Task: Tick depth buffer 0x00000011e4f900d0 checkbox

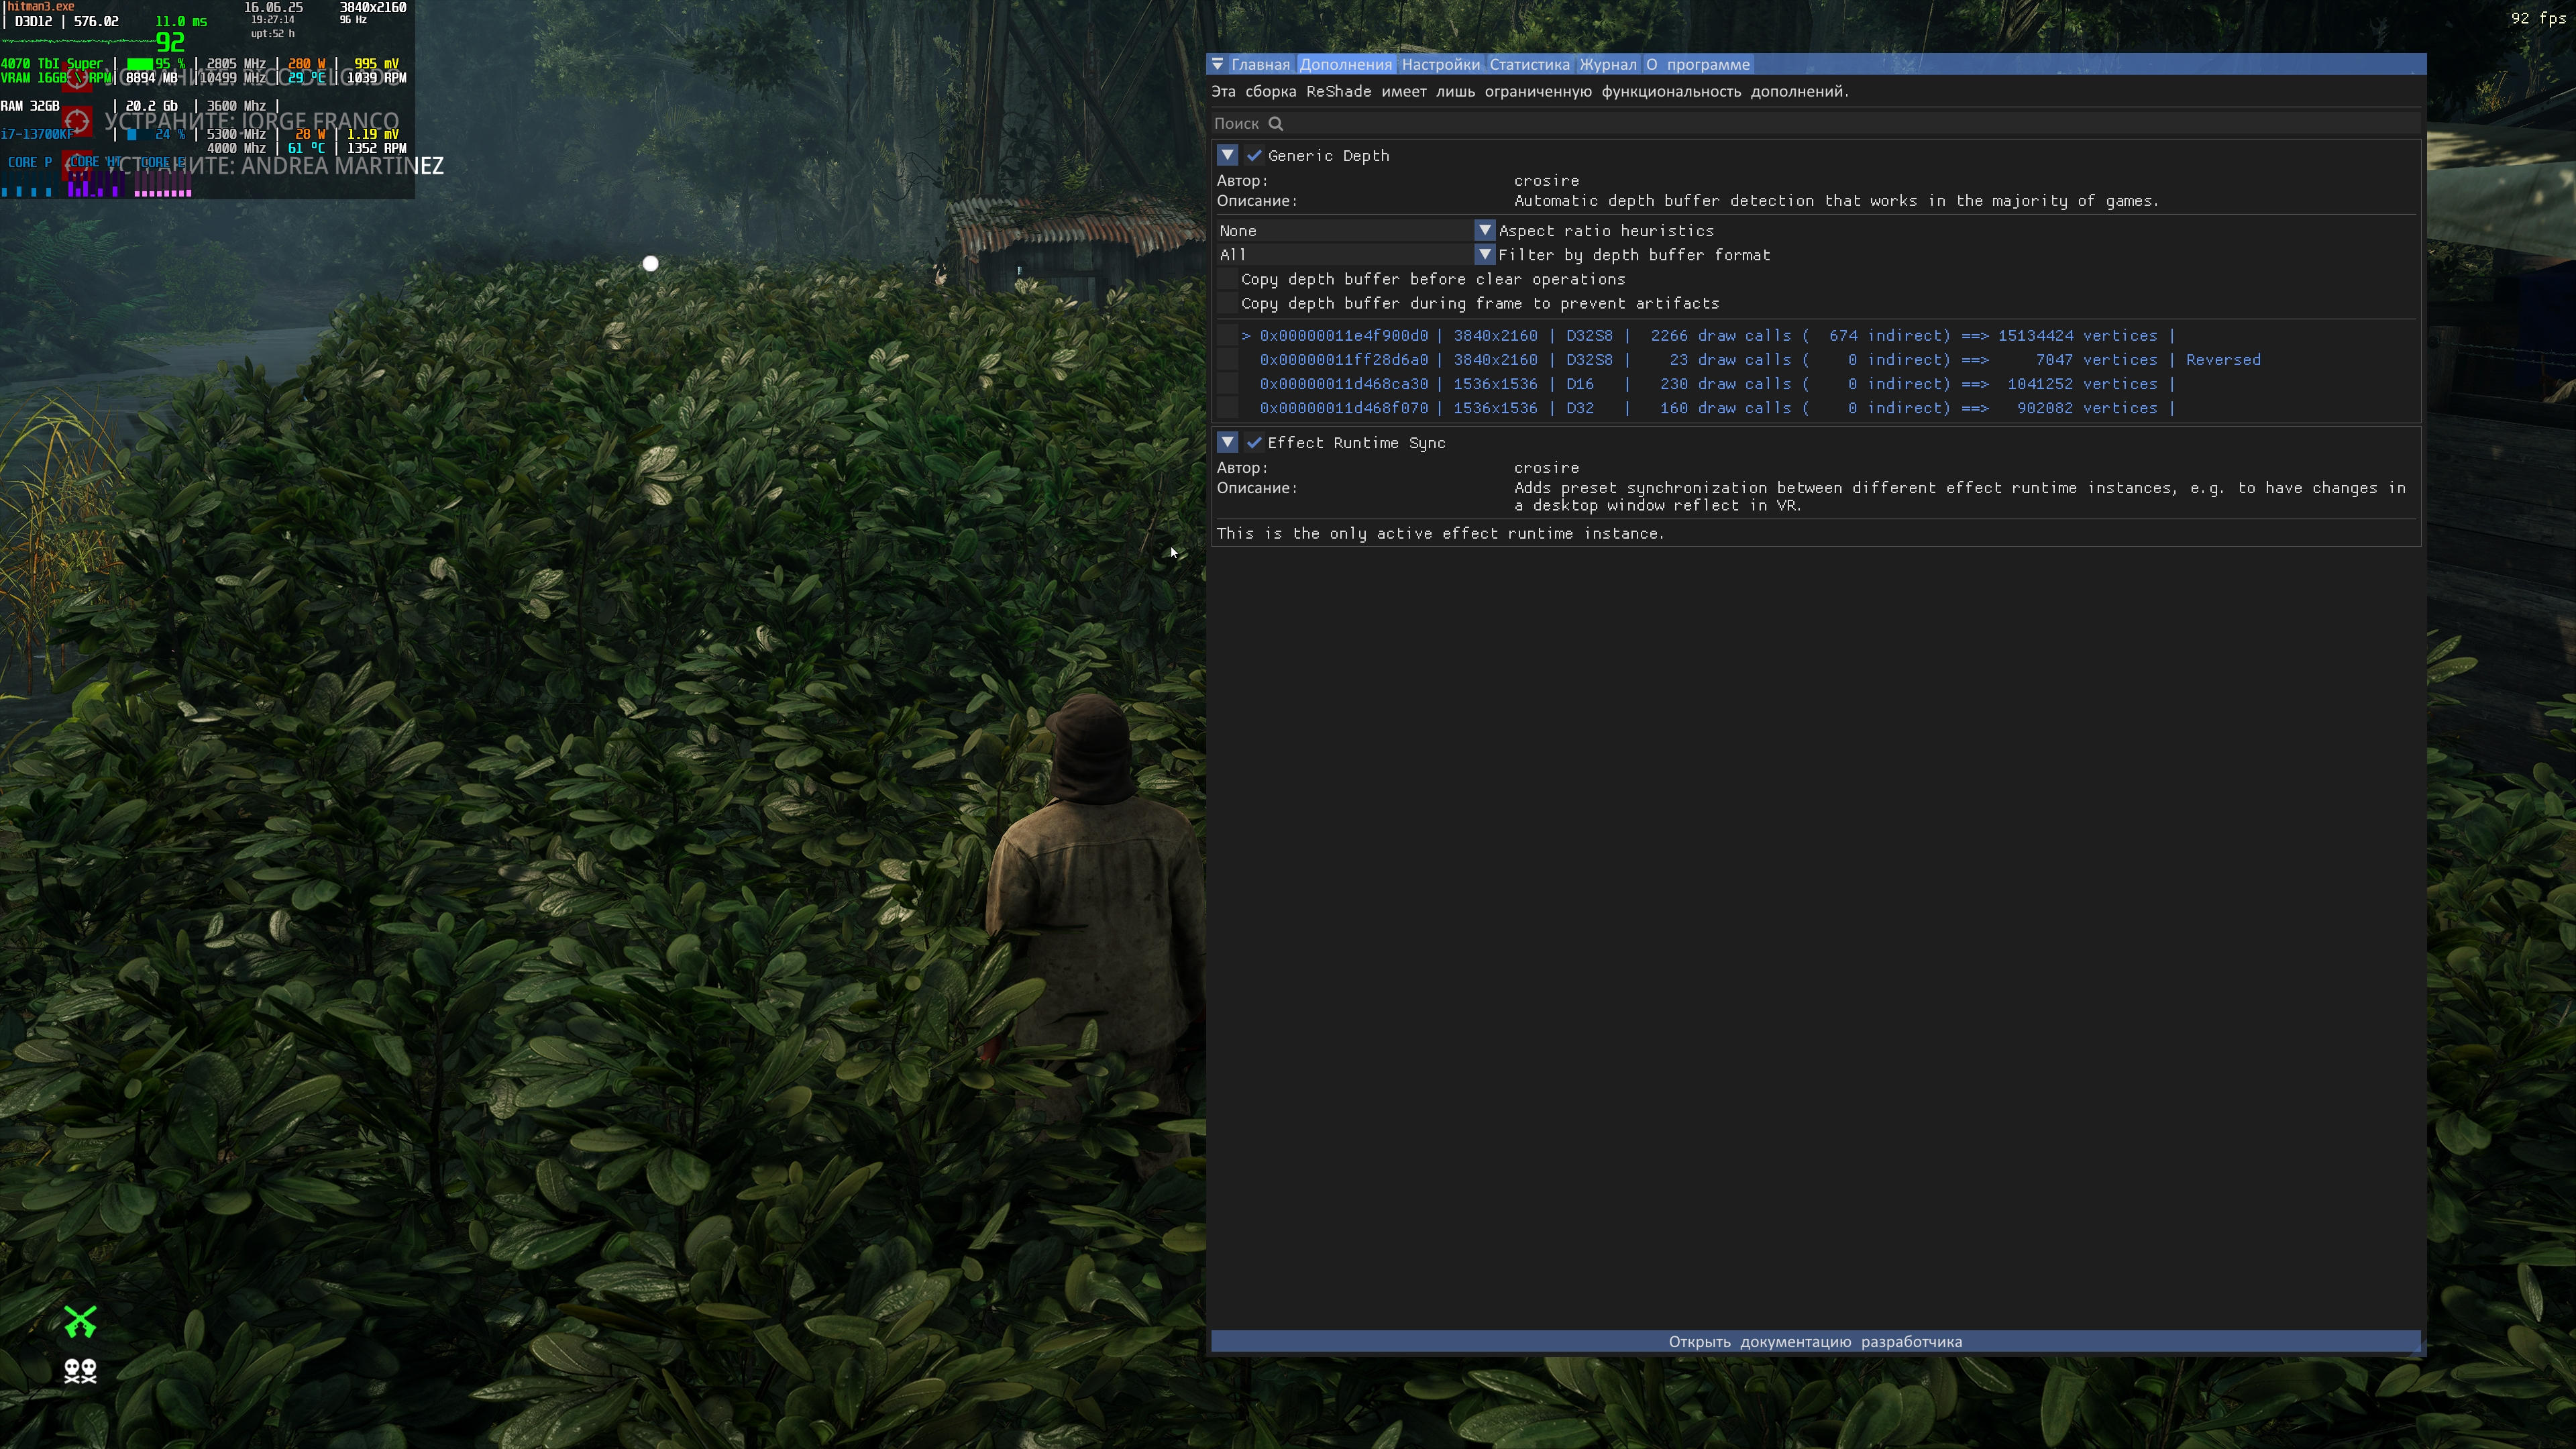Action: pos(1227,336)
